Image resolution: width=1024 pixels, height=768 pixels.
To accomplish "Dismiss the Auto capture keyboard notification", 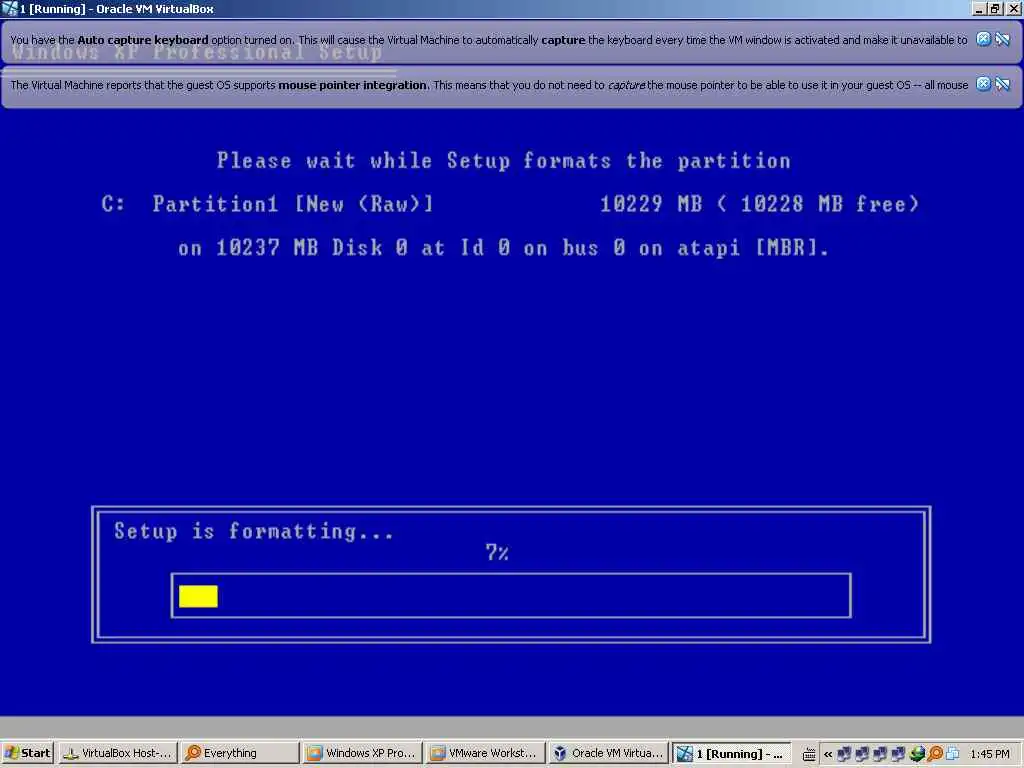I will click(983, 39).
